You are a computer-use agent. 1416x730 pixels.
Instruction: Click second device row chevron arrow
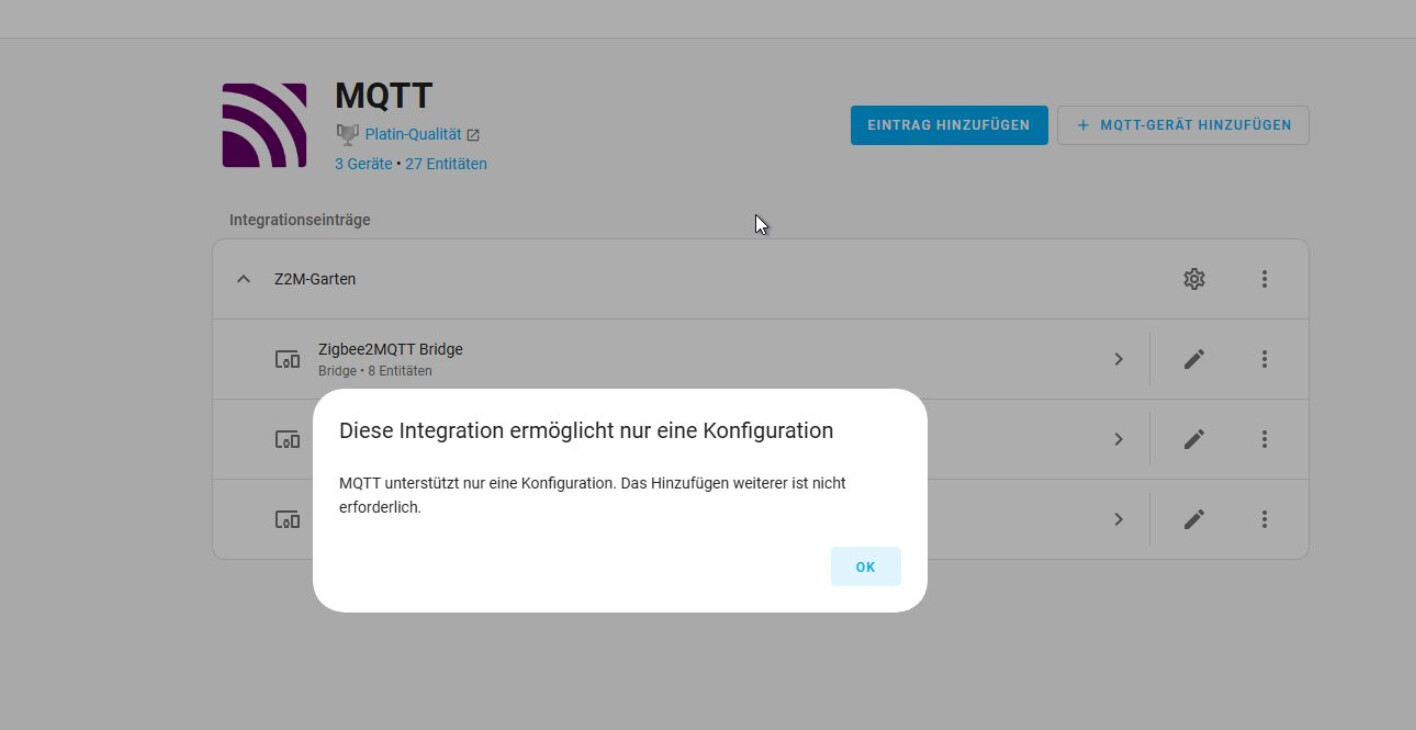tap(1119, 439)
